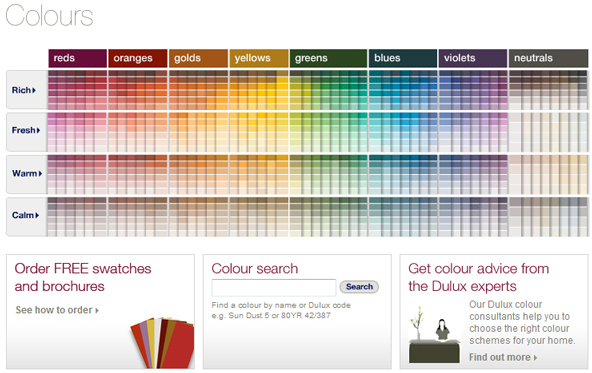Image resolution: width=592 pixels, height=373 pixels.
Task: Open the violets colour tab
Action: point(473,58)
